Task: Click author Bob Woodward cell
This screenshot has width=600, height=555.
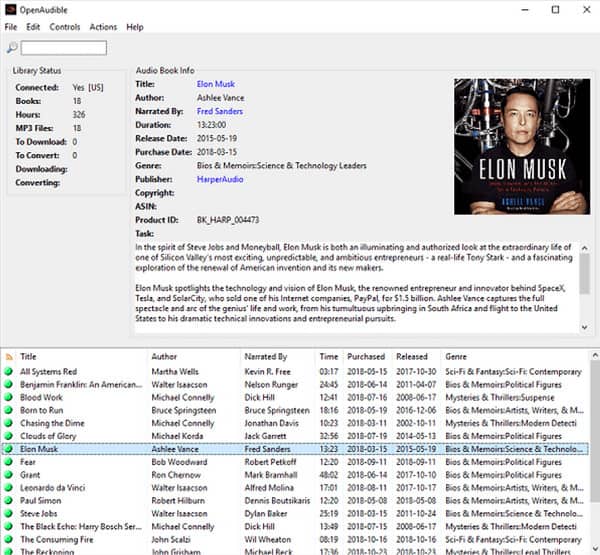Action: [x=179, y=462]
